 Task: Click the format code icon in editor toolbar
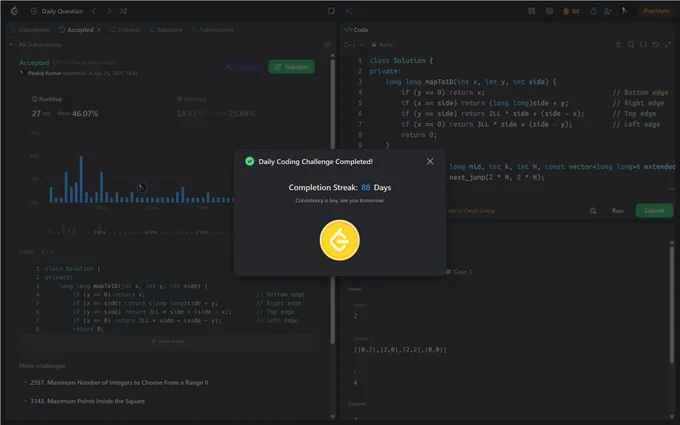(x=619, y=45)
